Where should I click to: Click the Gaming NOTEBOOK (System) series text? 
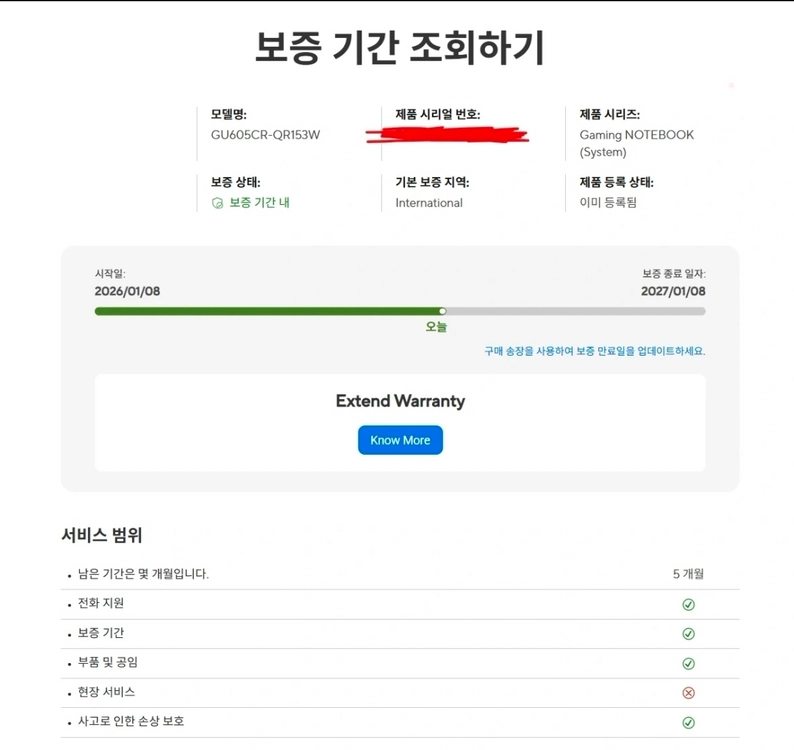pos(637,143)
